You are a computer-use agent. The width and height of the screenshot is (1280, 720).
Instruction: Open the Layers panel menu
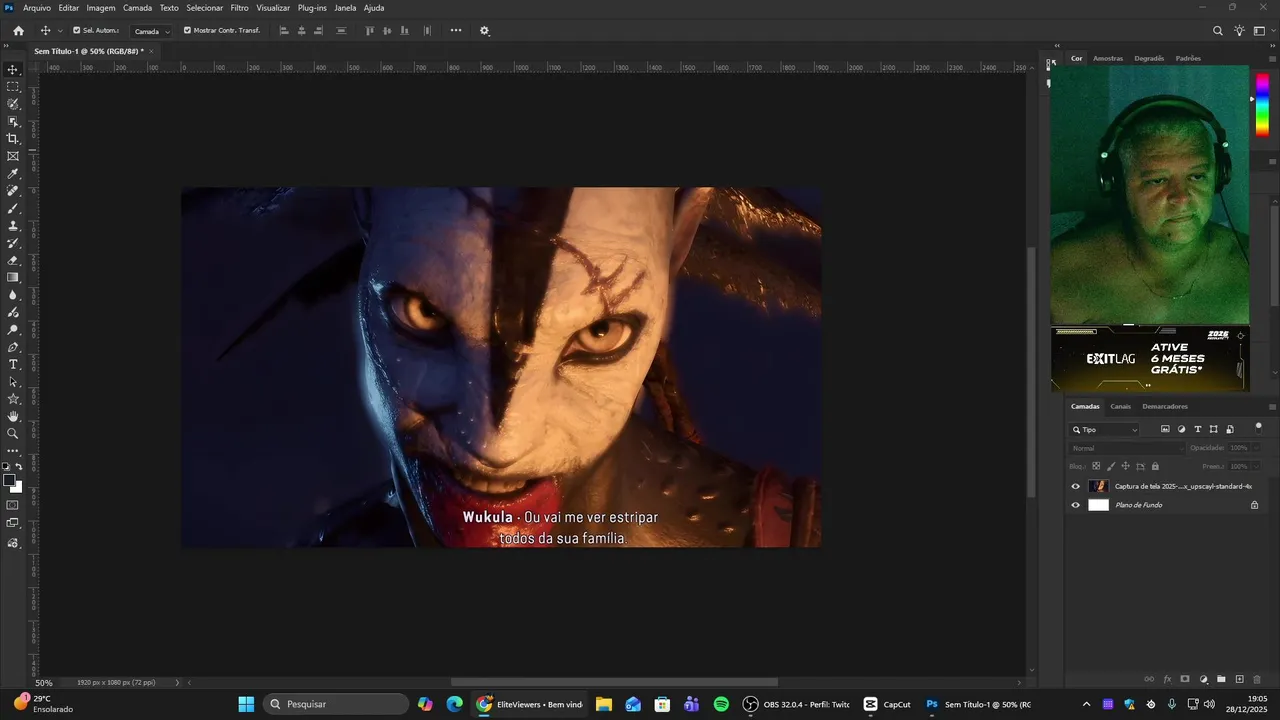click(x=1272, y=407)
